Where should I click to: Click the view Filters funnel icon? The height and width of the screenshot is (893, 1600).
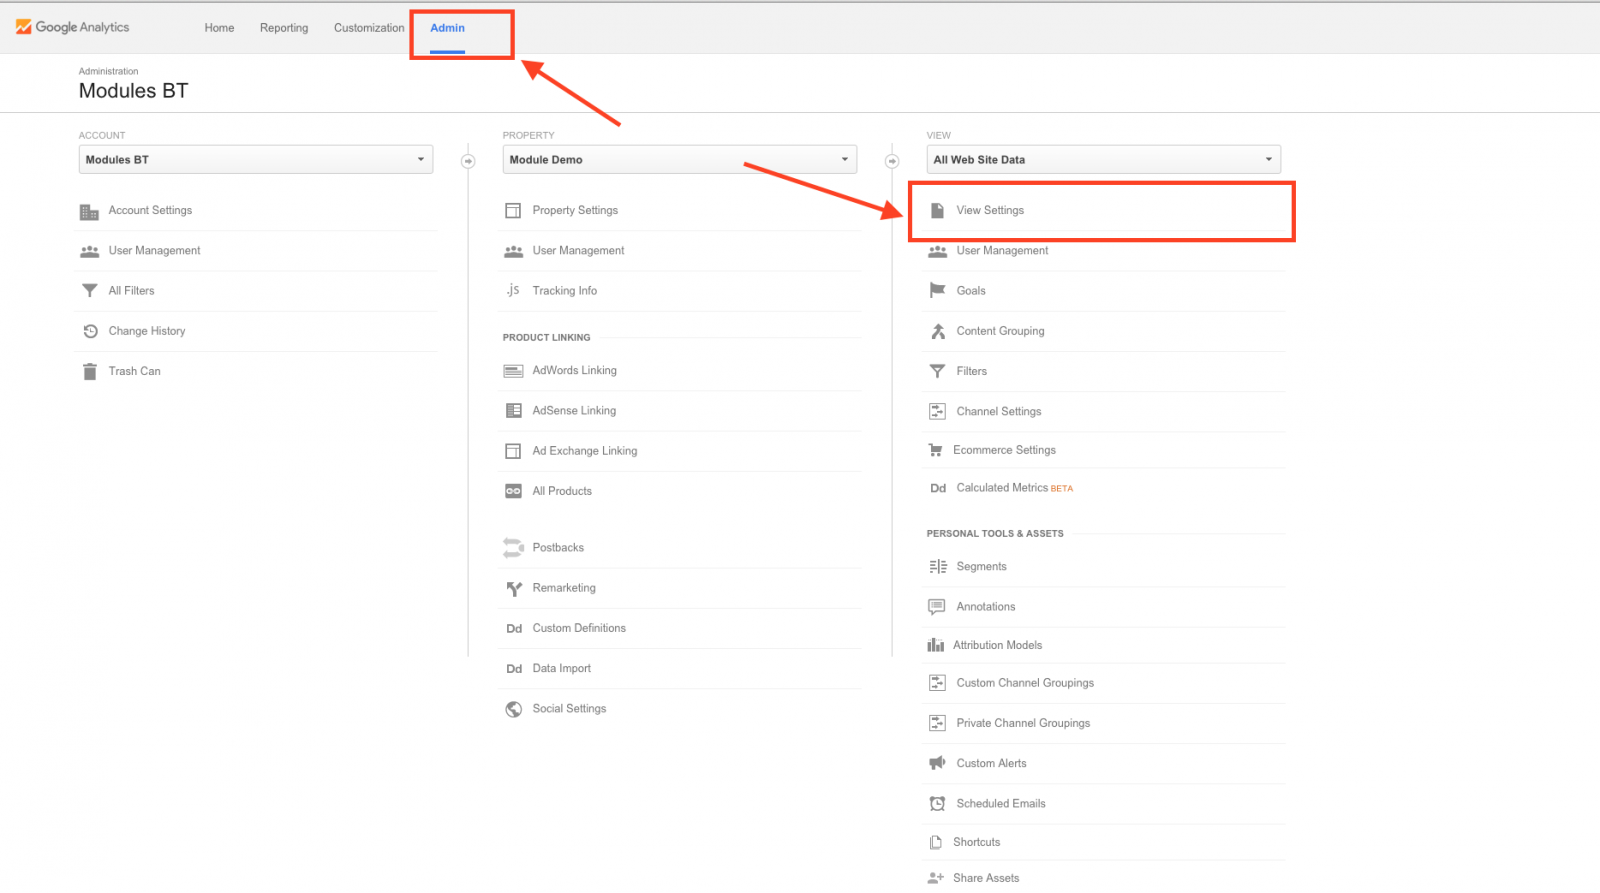937,371
